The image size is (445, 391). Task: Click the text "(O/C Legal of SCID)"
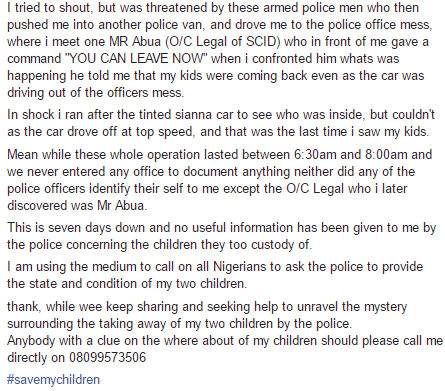222,42
